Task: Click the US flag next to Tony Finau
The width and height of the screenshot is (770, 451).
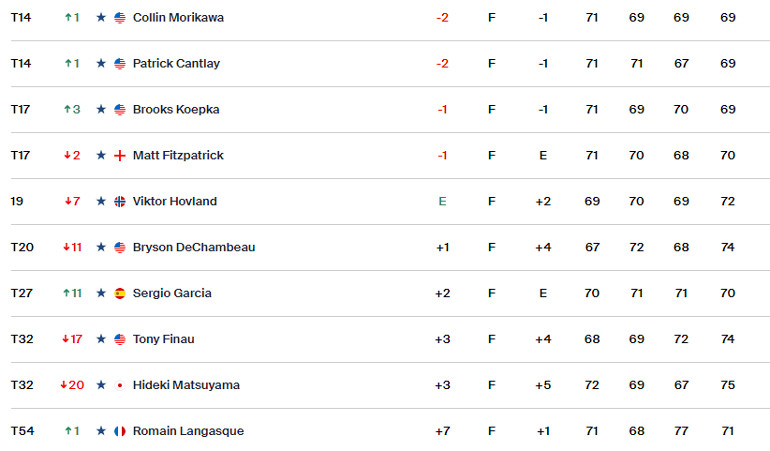Action: tap(120, 339)
